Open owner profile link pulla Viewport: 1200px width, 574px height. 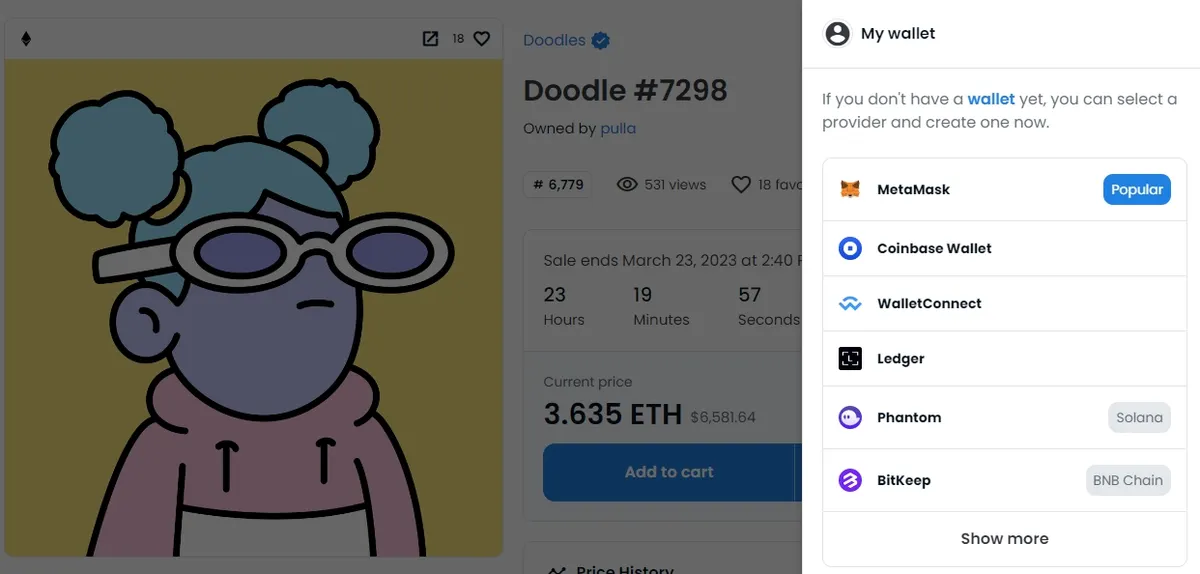pos(618,128)
